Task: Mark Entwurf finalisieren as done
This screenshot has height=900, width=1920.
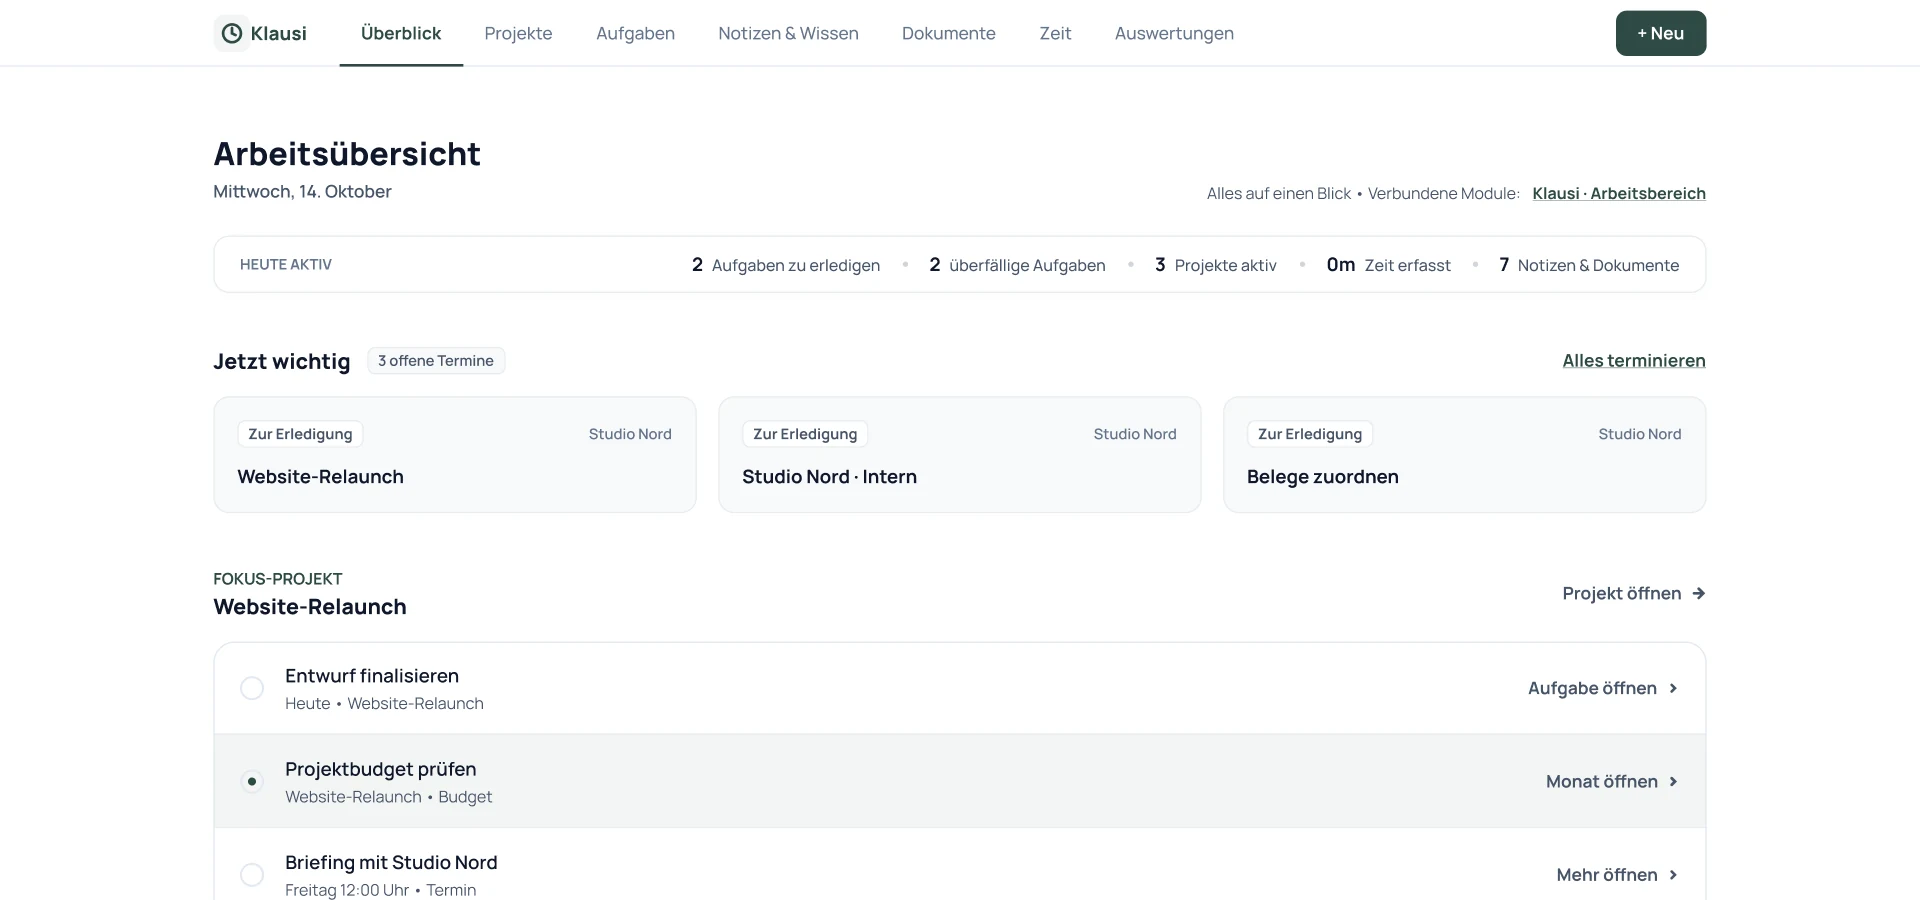Action: coord(252,688)
